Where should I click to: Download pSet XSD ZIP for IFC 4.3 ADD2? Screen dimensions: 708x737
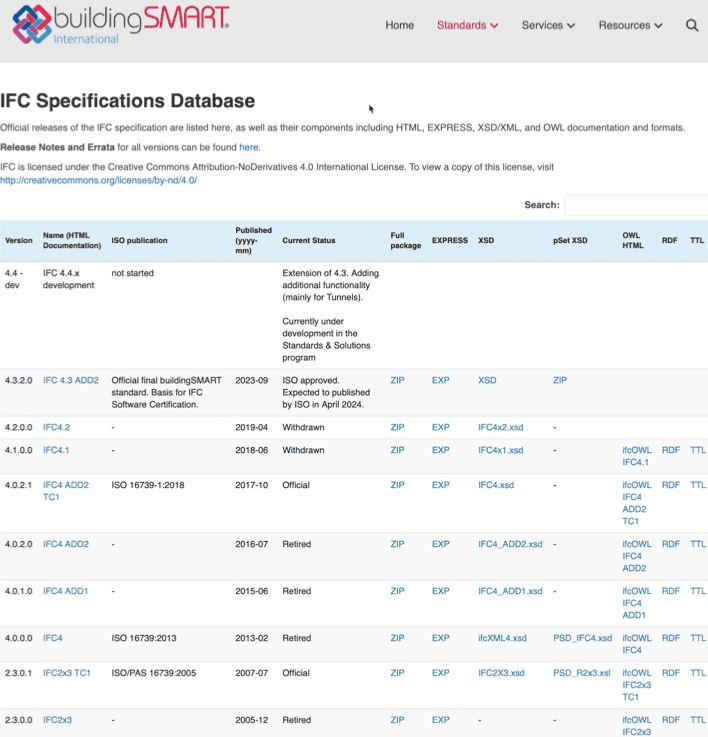[x=560, y=380]
